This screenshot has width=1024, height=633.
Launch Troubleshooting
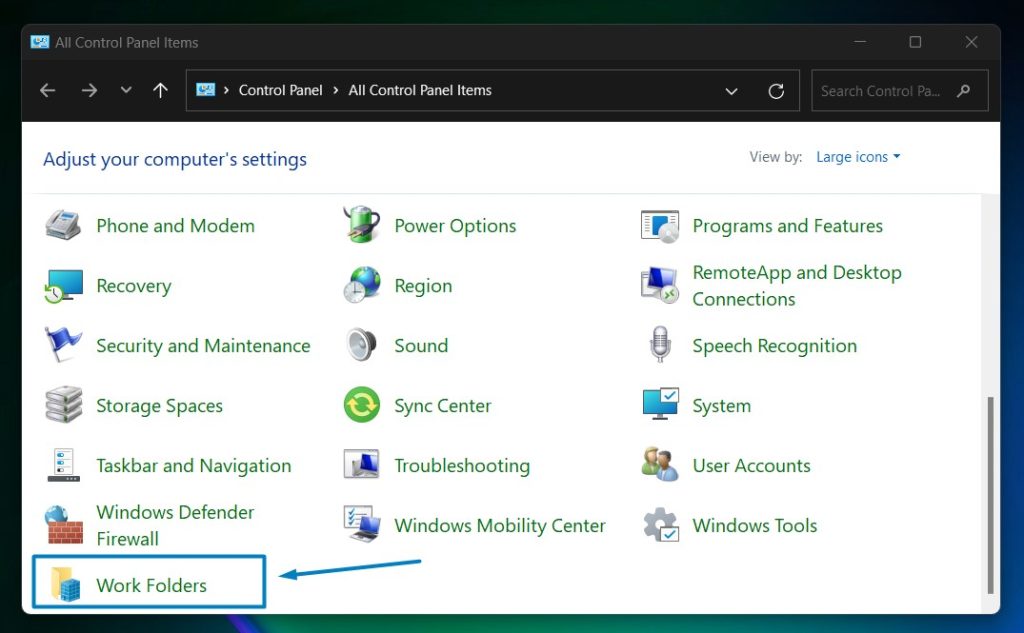click(462, 466)
